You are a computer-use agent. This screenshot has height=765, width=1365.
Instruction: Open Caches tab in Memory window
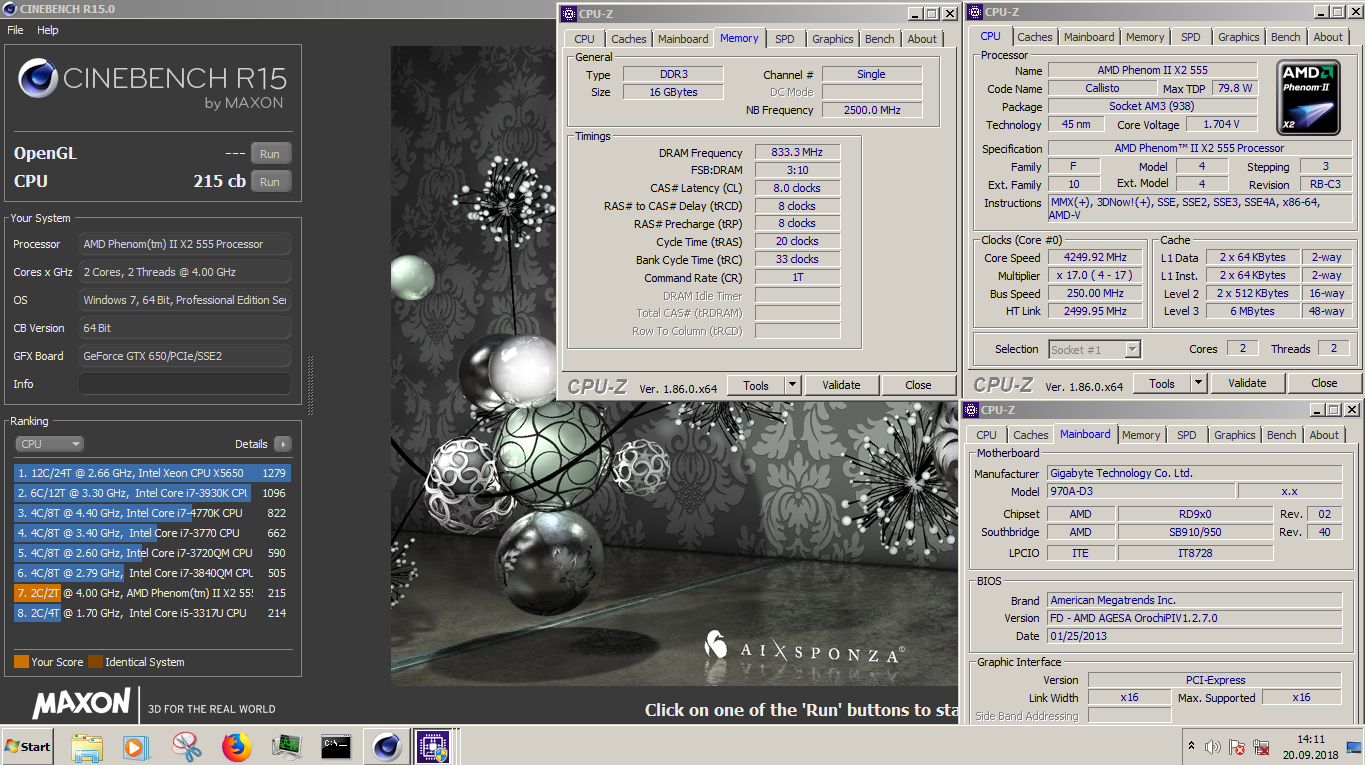[x=629, y=39]
